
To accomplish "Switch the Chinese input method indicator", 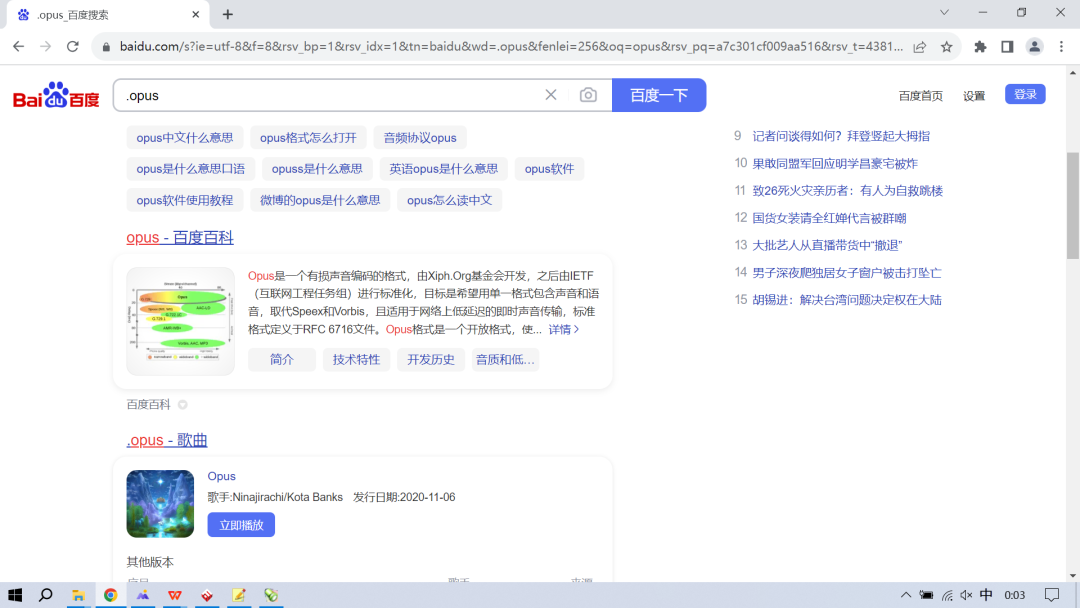I will (986, 595).
